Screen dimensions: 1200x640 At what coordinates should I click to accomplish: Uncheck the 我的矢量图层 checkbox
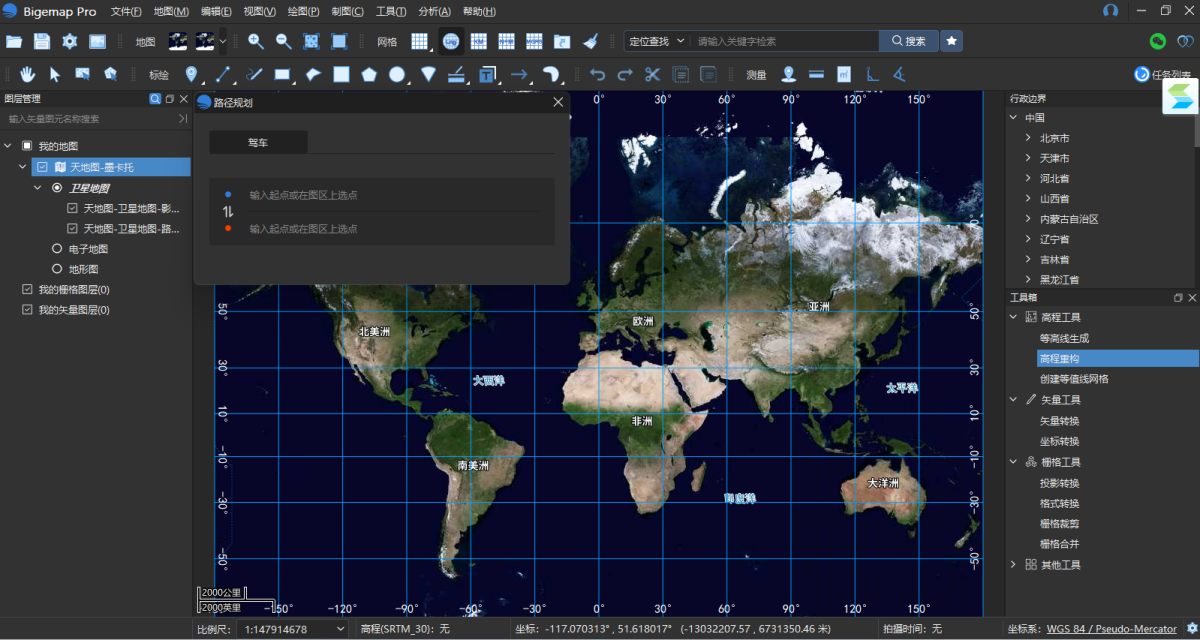(x=27, y=310)
